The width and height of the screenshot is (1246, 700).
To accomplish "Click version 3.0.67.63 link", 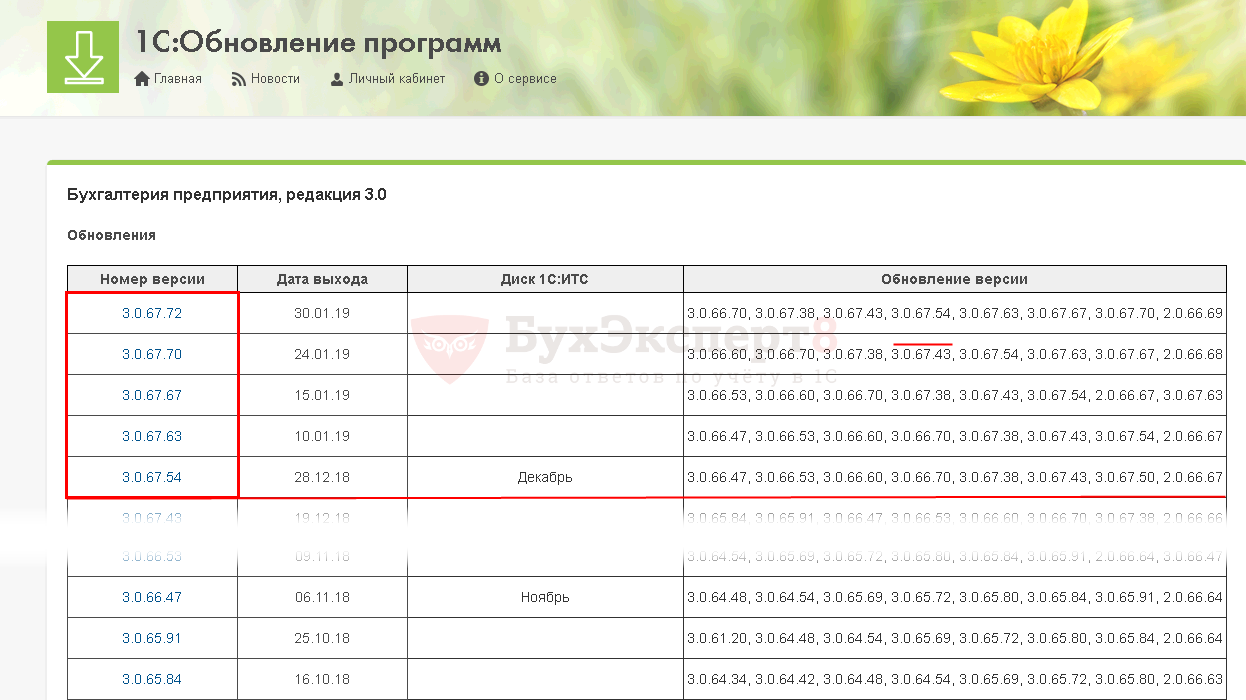I will click(x=152, y=436).
